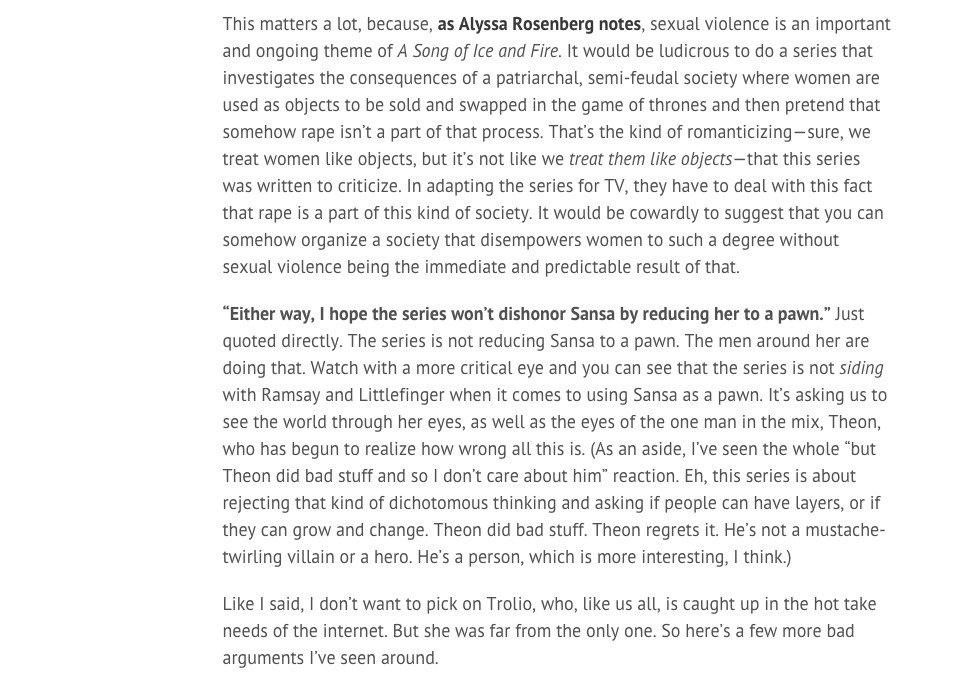Screen dimensions: 979x688
Task: Click the paragraph opening "Like I said"
Action: (260, 604)
